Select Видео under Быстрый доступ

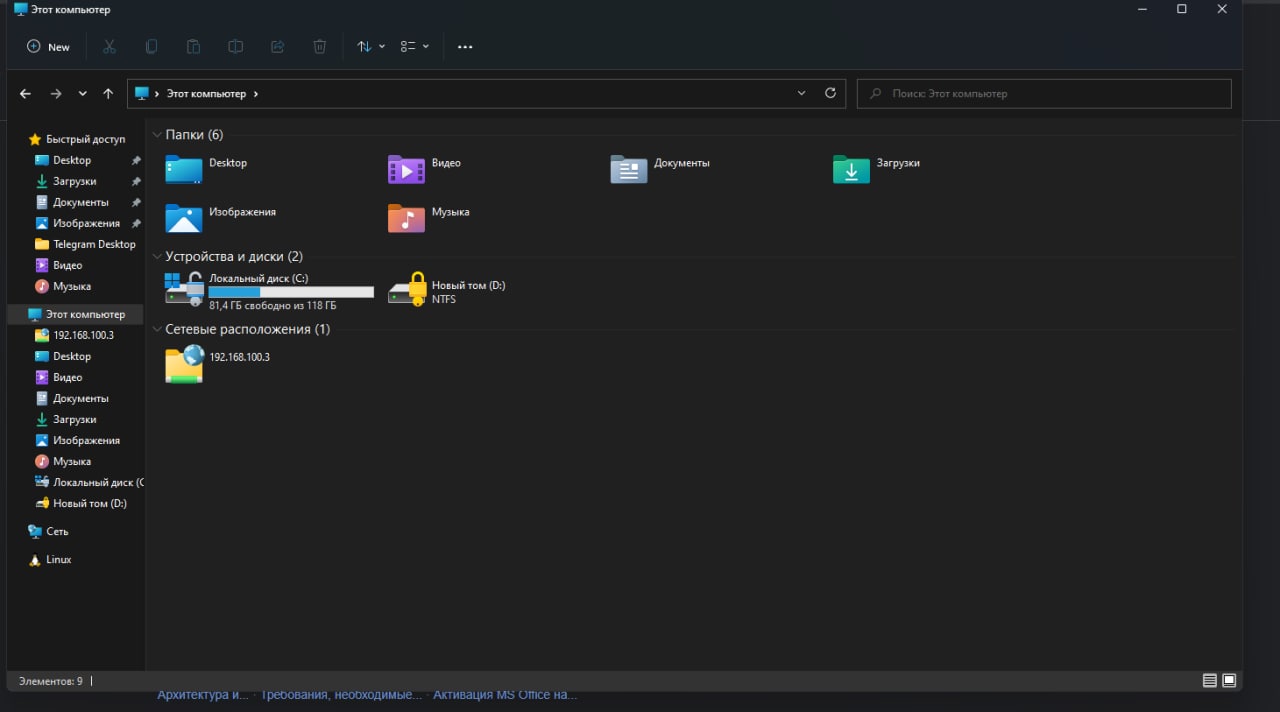[68, 265]
